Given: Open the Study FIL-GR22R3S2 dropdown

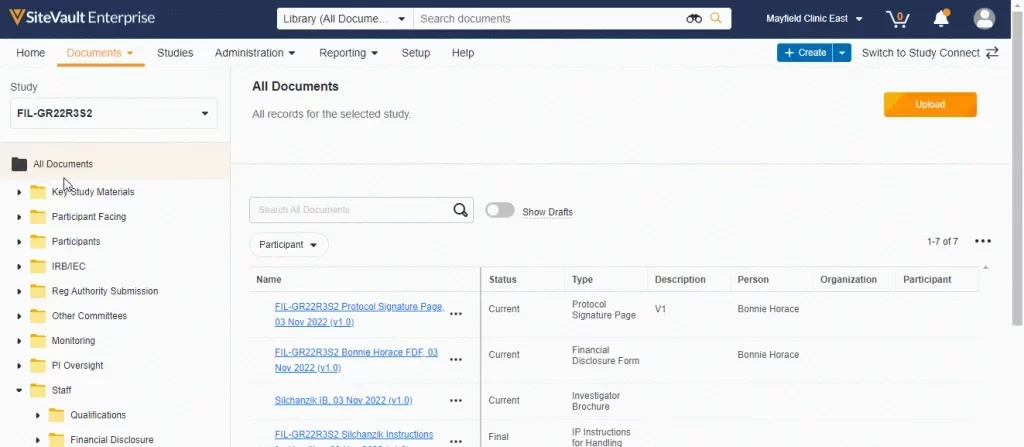Looking at the screenshot, I should click(113, 113).
